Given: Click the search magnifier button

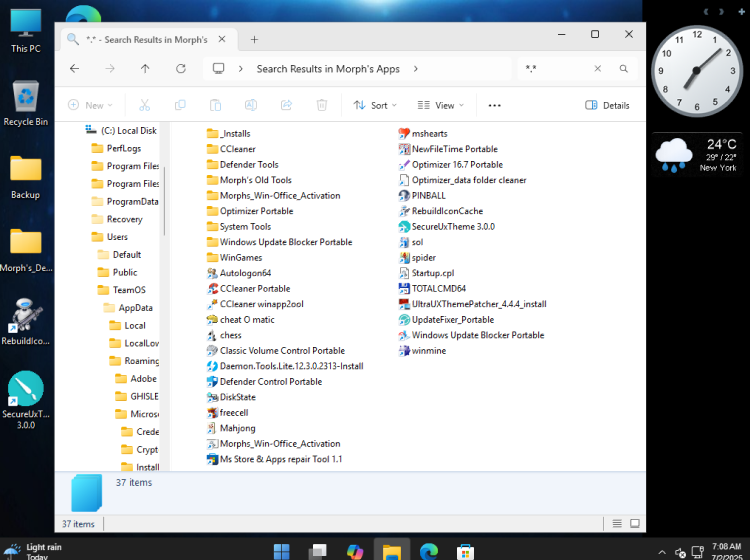Looking at the screenshot, I should point(623,69).
